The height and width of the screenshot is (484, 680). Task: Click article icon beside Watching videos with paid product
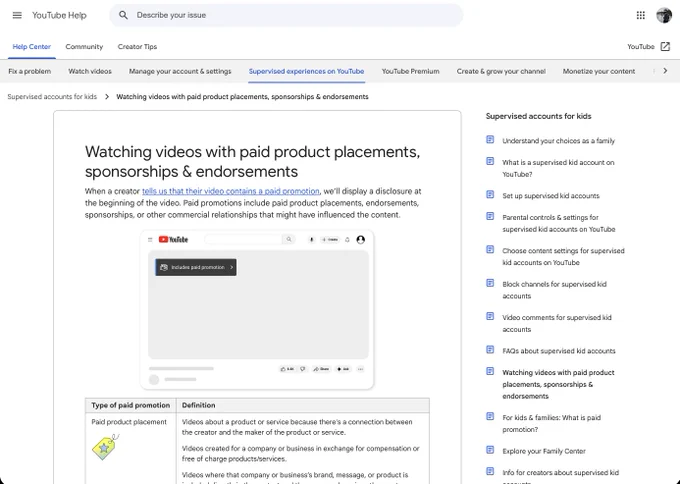pyautogui.click(x=490, y=371)
